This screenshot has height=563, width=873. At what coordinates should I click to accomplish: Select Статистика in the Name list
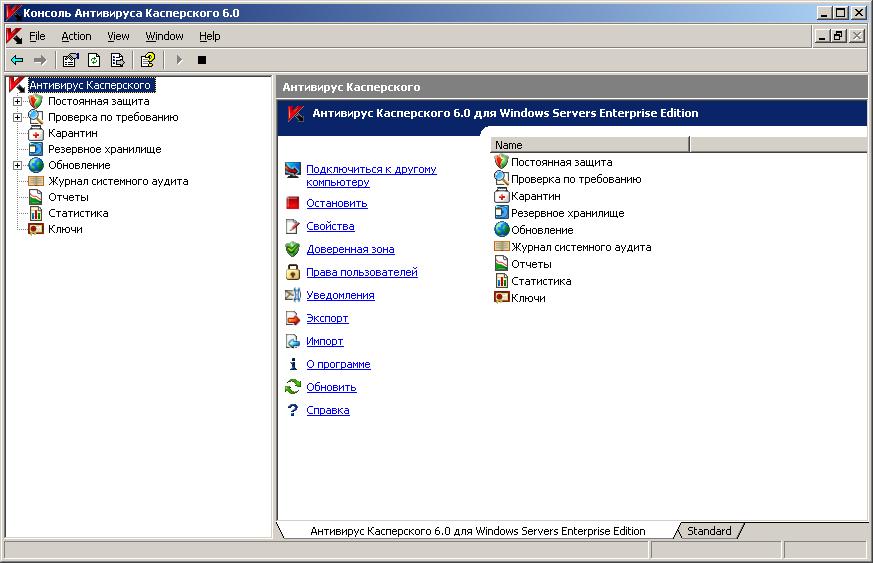[541, 281]
